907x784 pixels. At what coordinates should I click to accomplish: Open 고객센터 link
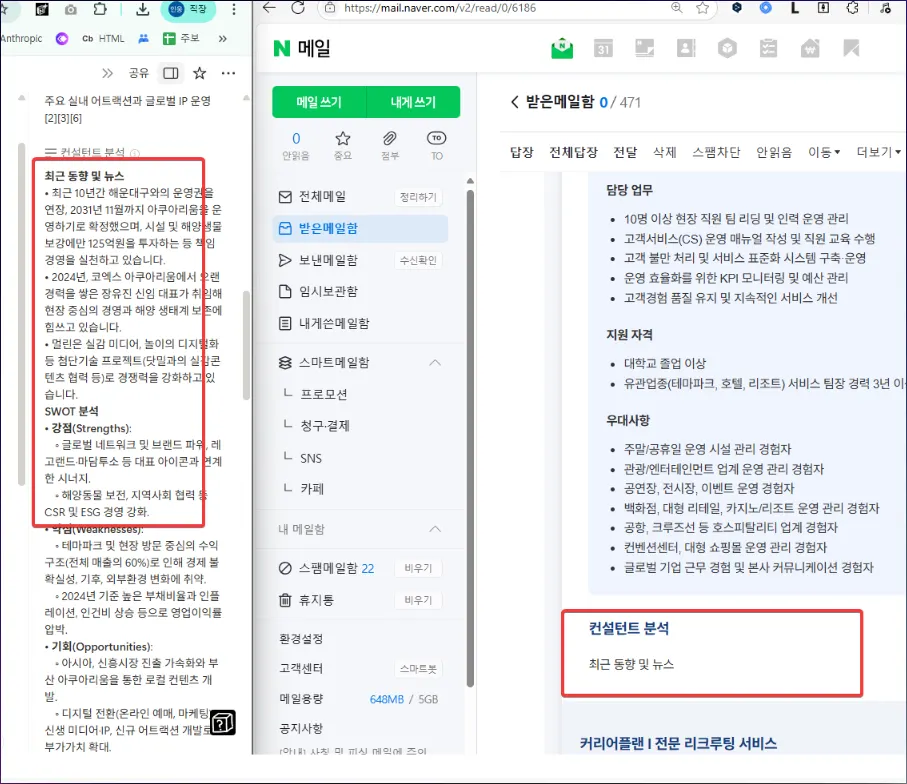tap(301, 668)
